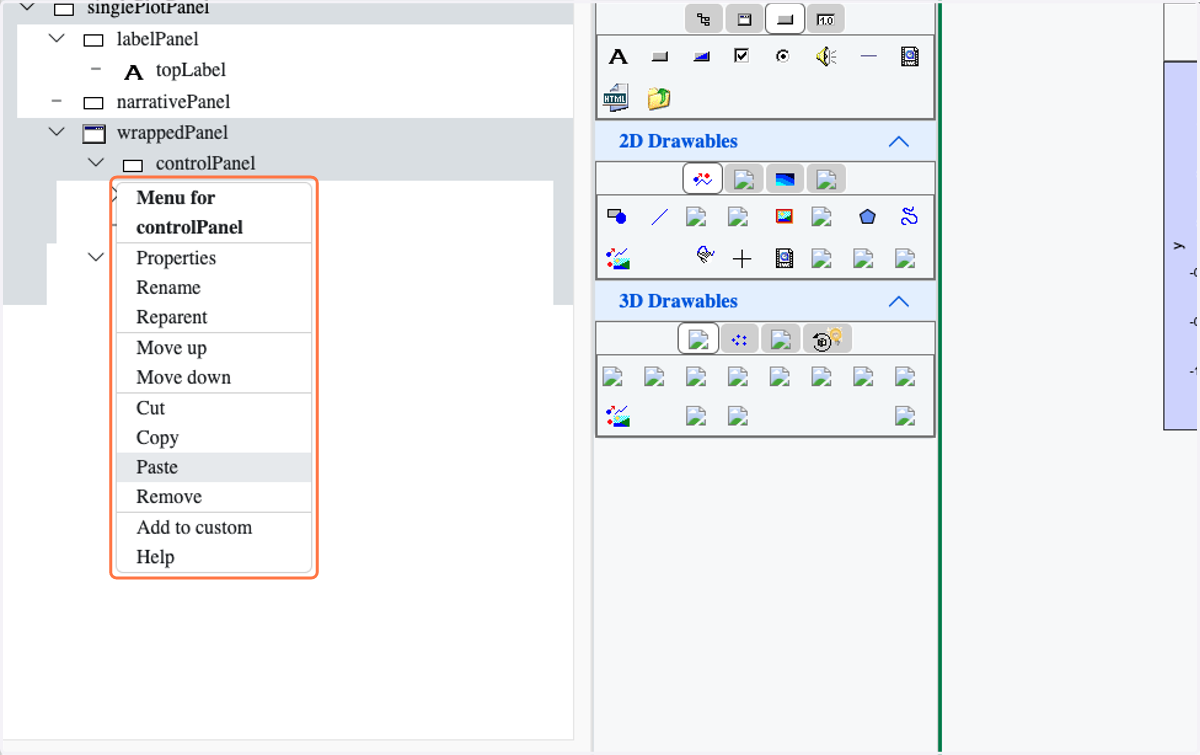Choose Remove in the context menu
The height and width of the screenshot is (755, 1200).
214,497
